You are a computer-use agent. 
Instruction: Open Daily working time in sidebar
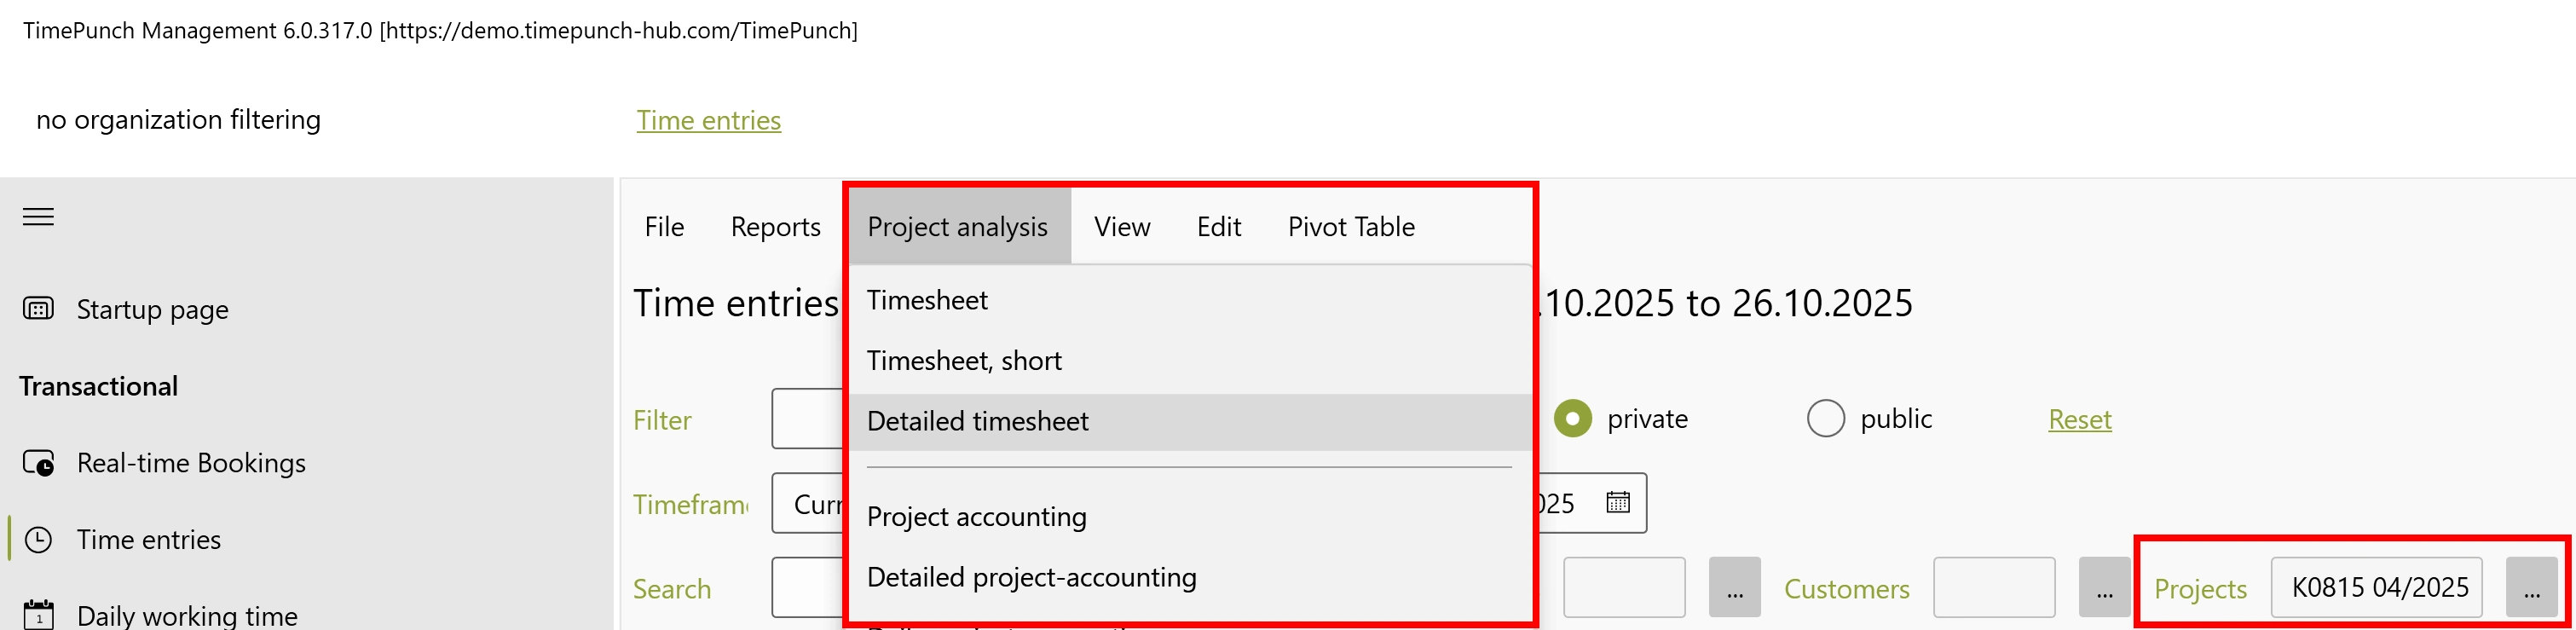point(186,615)
